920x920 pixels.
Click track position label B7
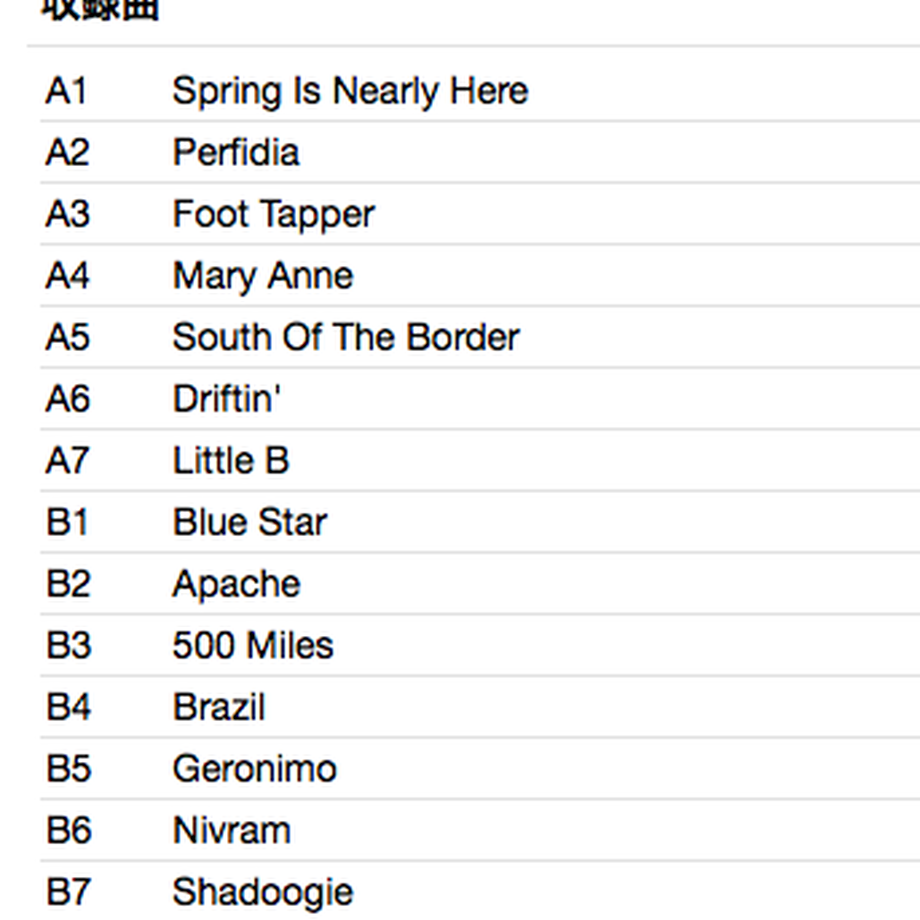68,892
